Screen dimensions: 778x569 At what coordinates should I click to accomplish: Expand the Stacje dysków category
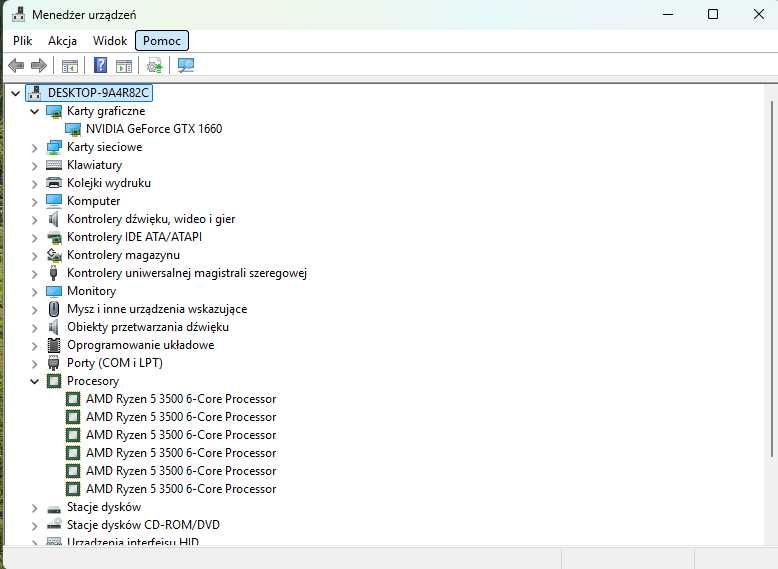34,508
